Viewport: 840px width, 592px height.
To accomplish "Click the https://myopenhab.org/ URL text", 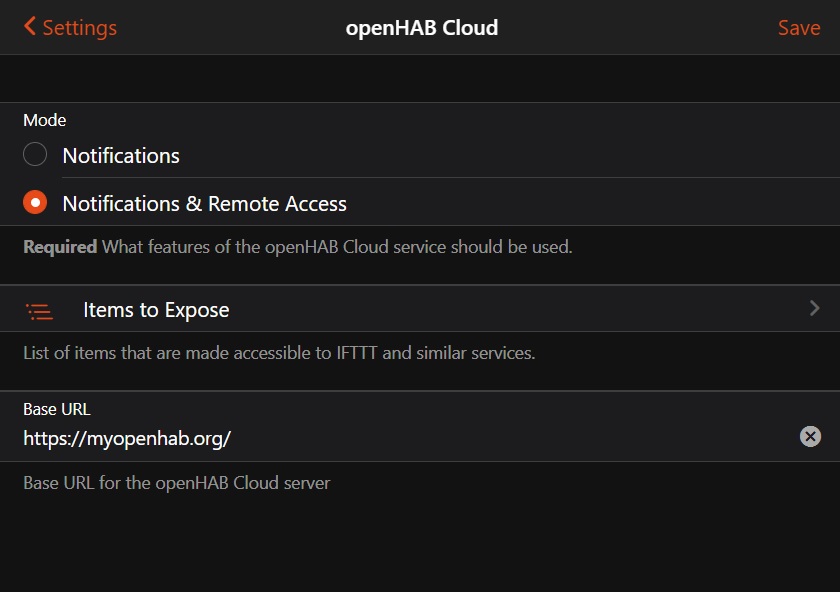I will (x=127, y=439).
